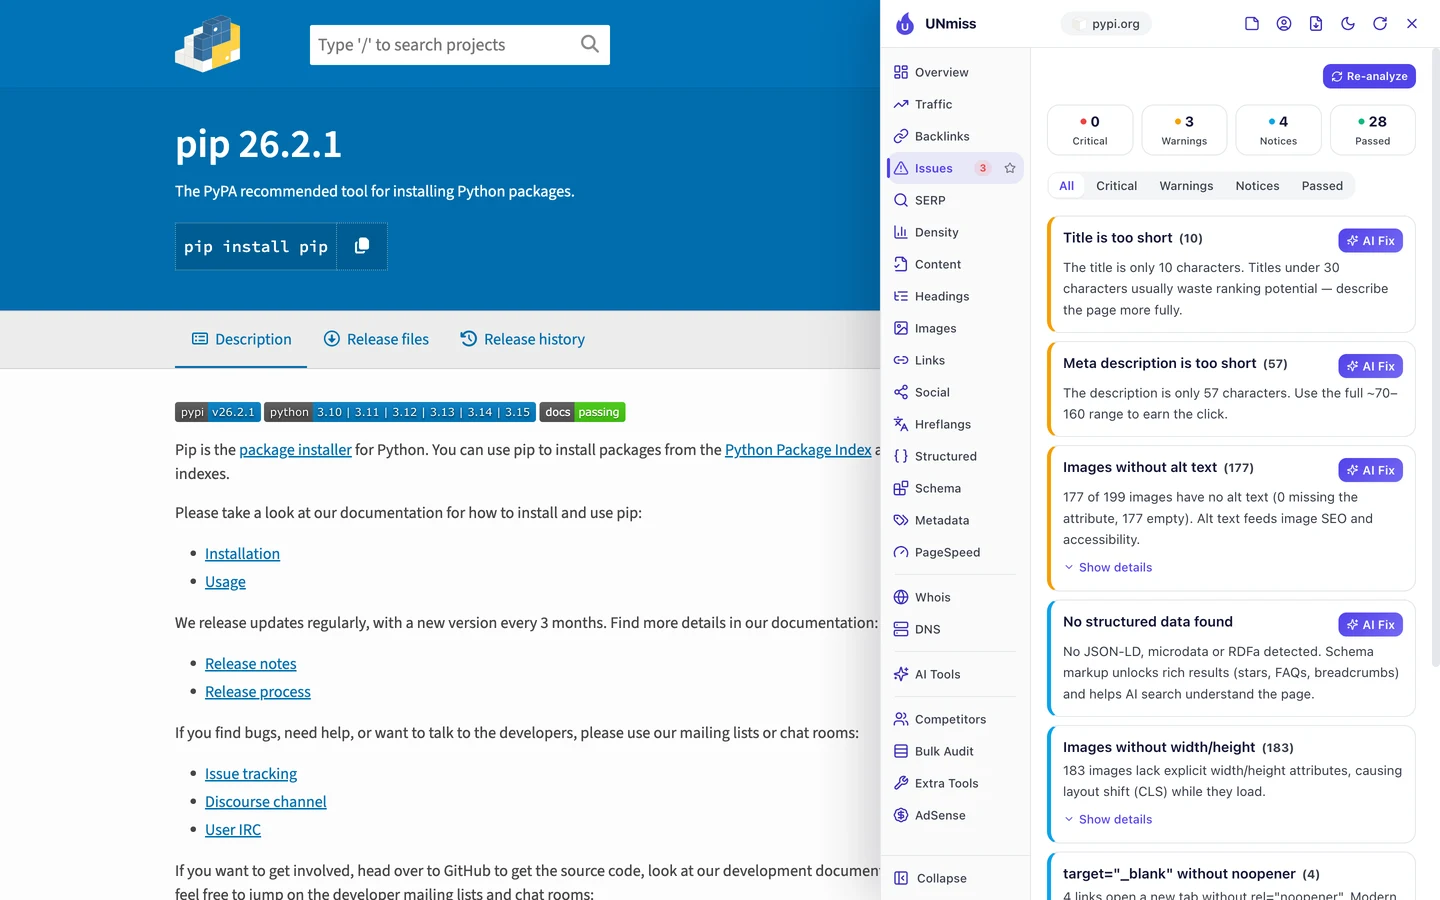The image size is (1440, 900).
Task: Open the Hreflangs section
Action: 955,424
